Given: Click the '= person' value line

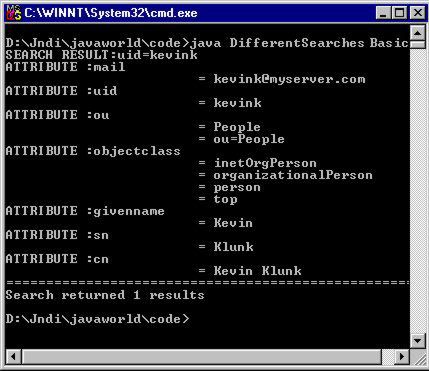Looking at the screenshot, I should pyautogui.click(x=229, y=187).
